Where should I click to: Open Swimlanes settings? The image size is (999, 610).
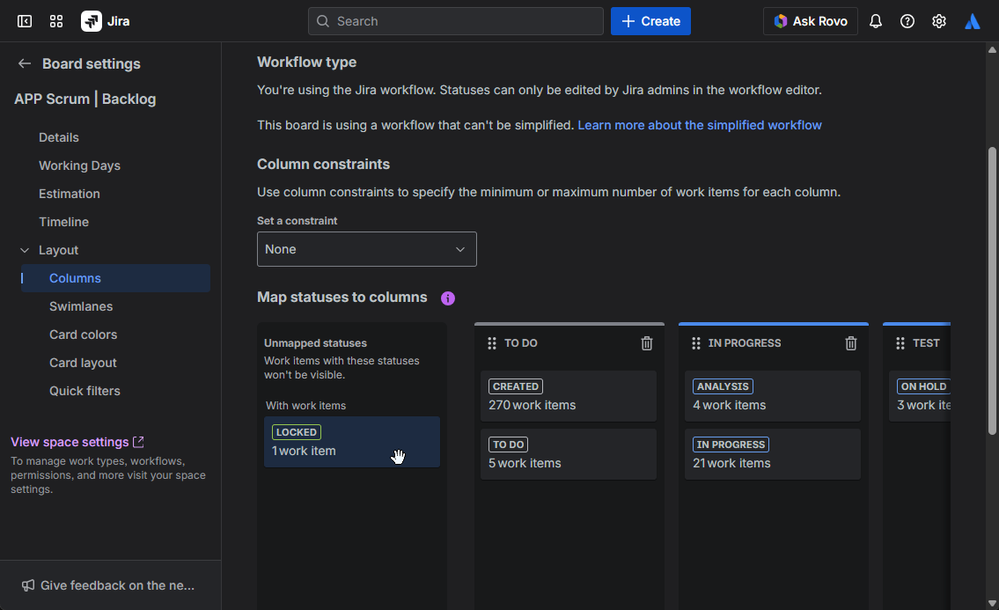point(81,307)
